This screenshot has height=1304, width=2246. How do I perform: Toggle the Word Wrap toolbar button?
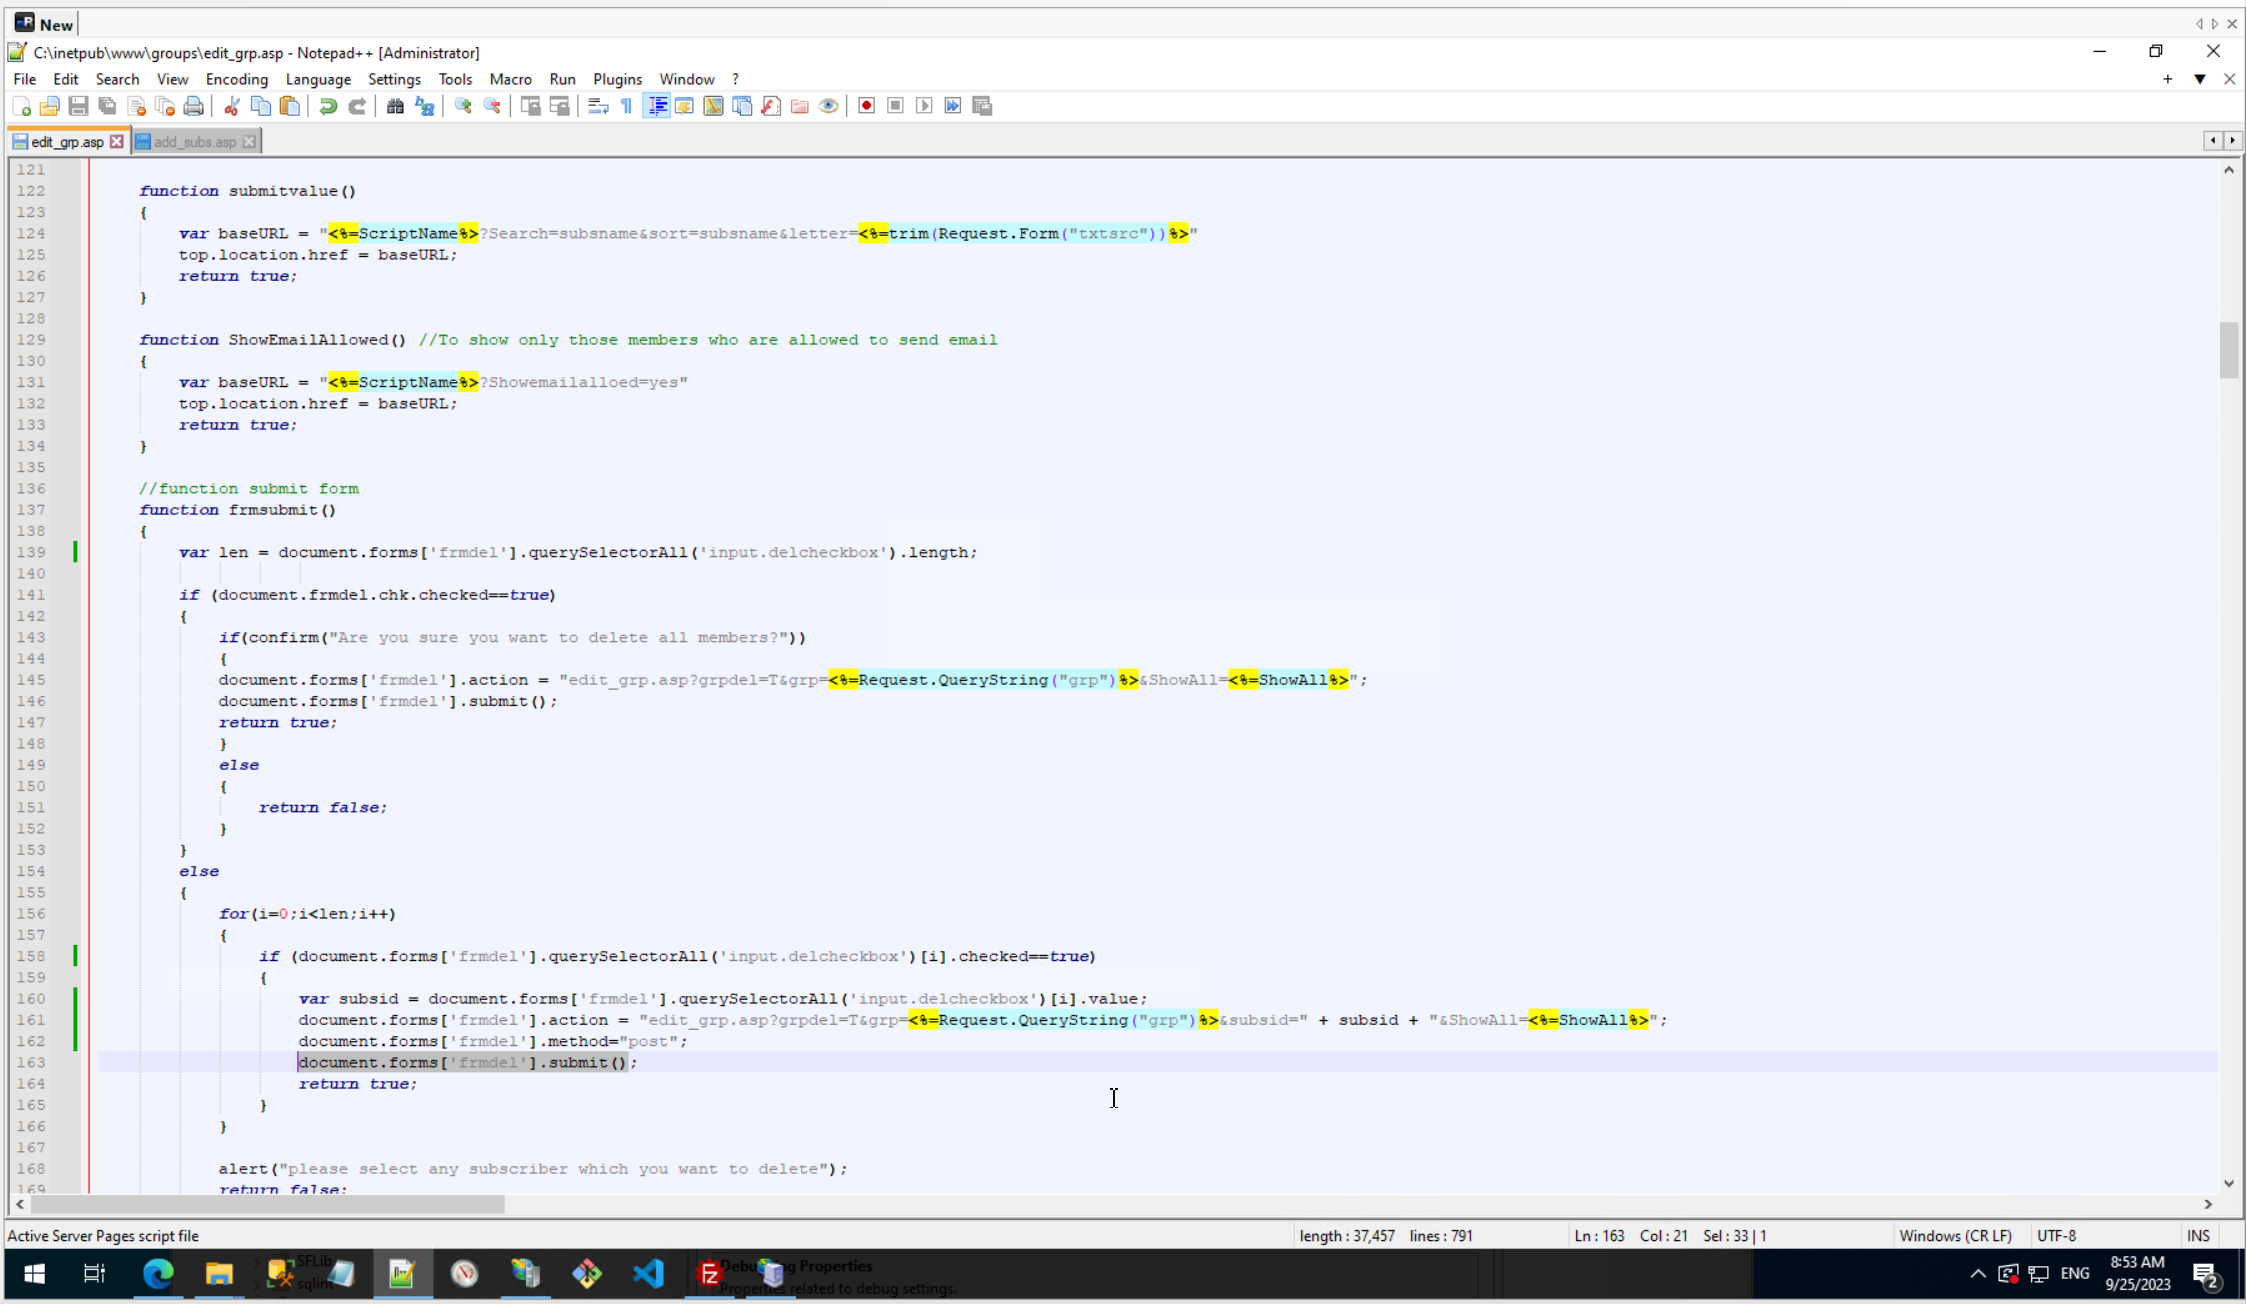click(598, 106)
